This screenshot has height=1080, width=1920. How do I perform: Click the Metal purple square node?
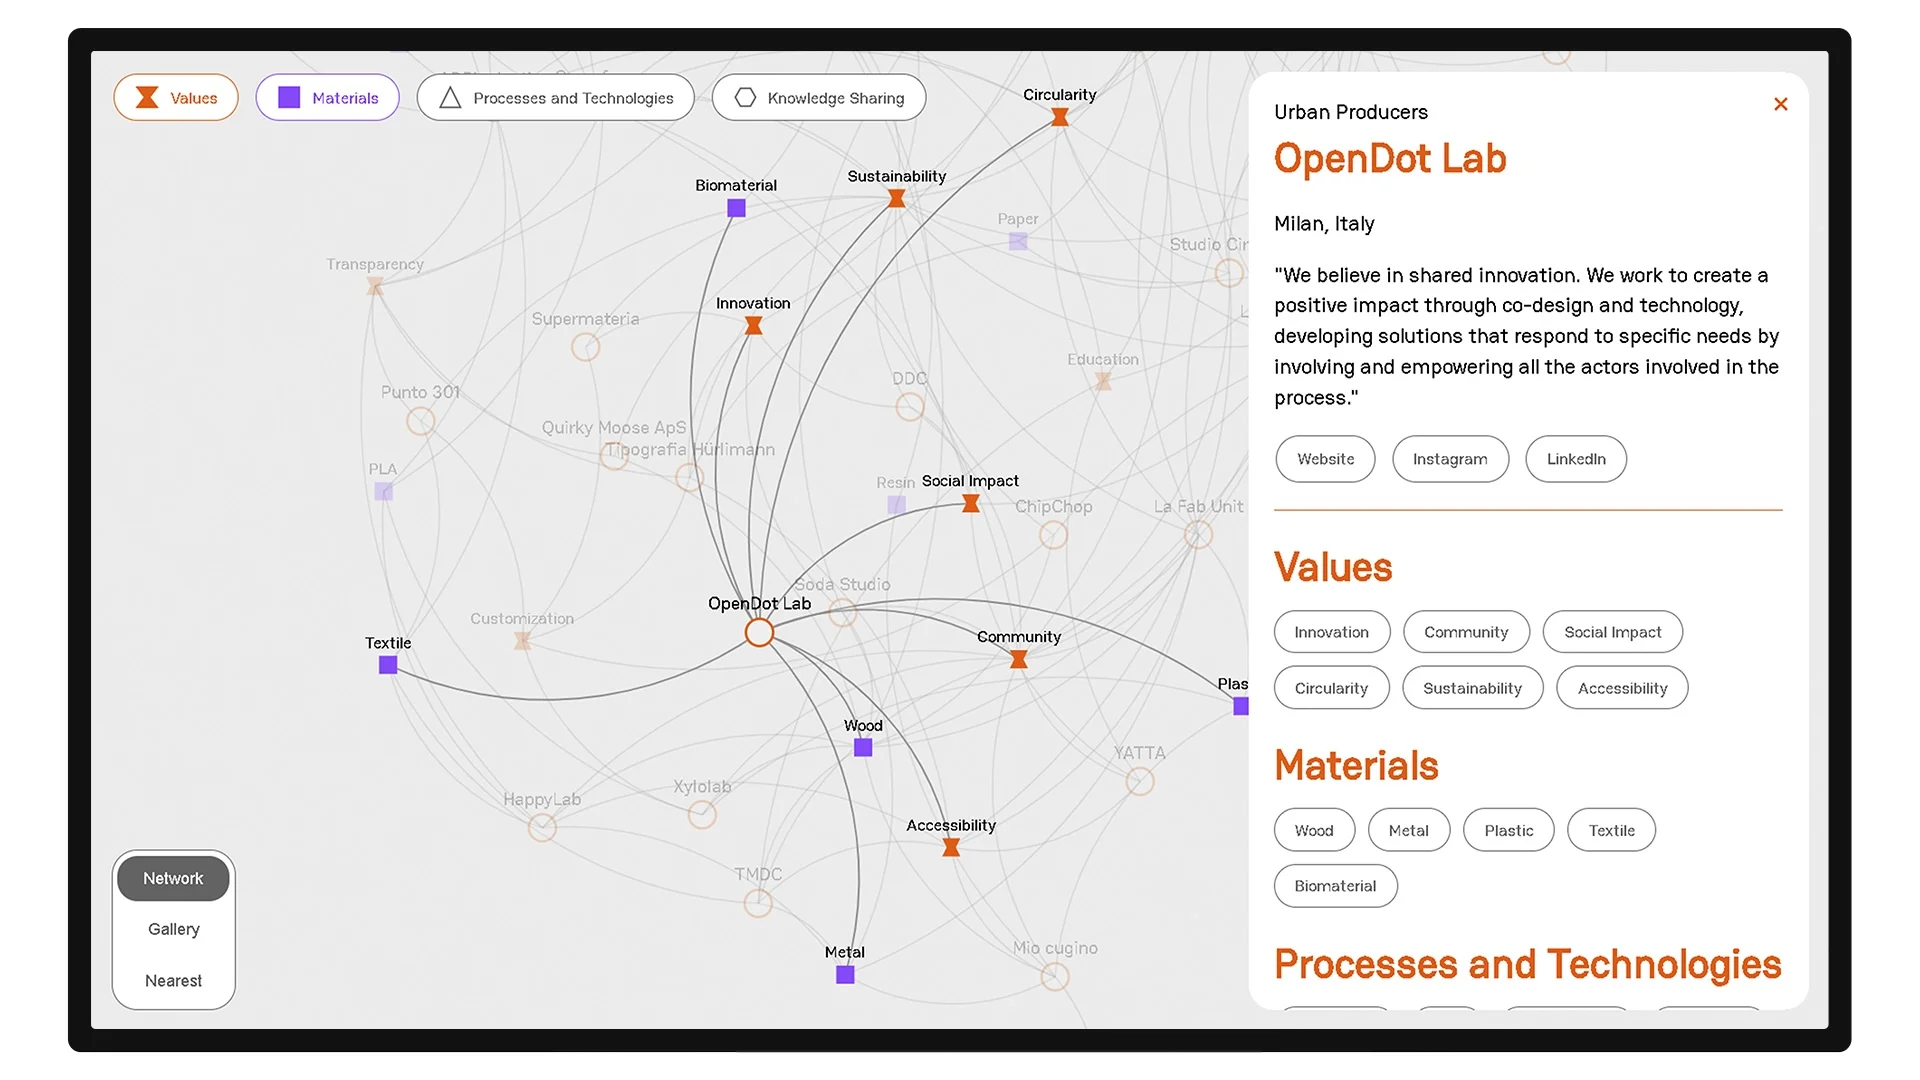coord(845,974)
